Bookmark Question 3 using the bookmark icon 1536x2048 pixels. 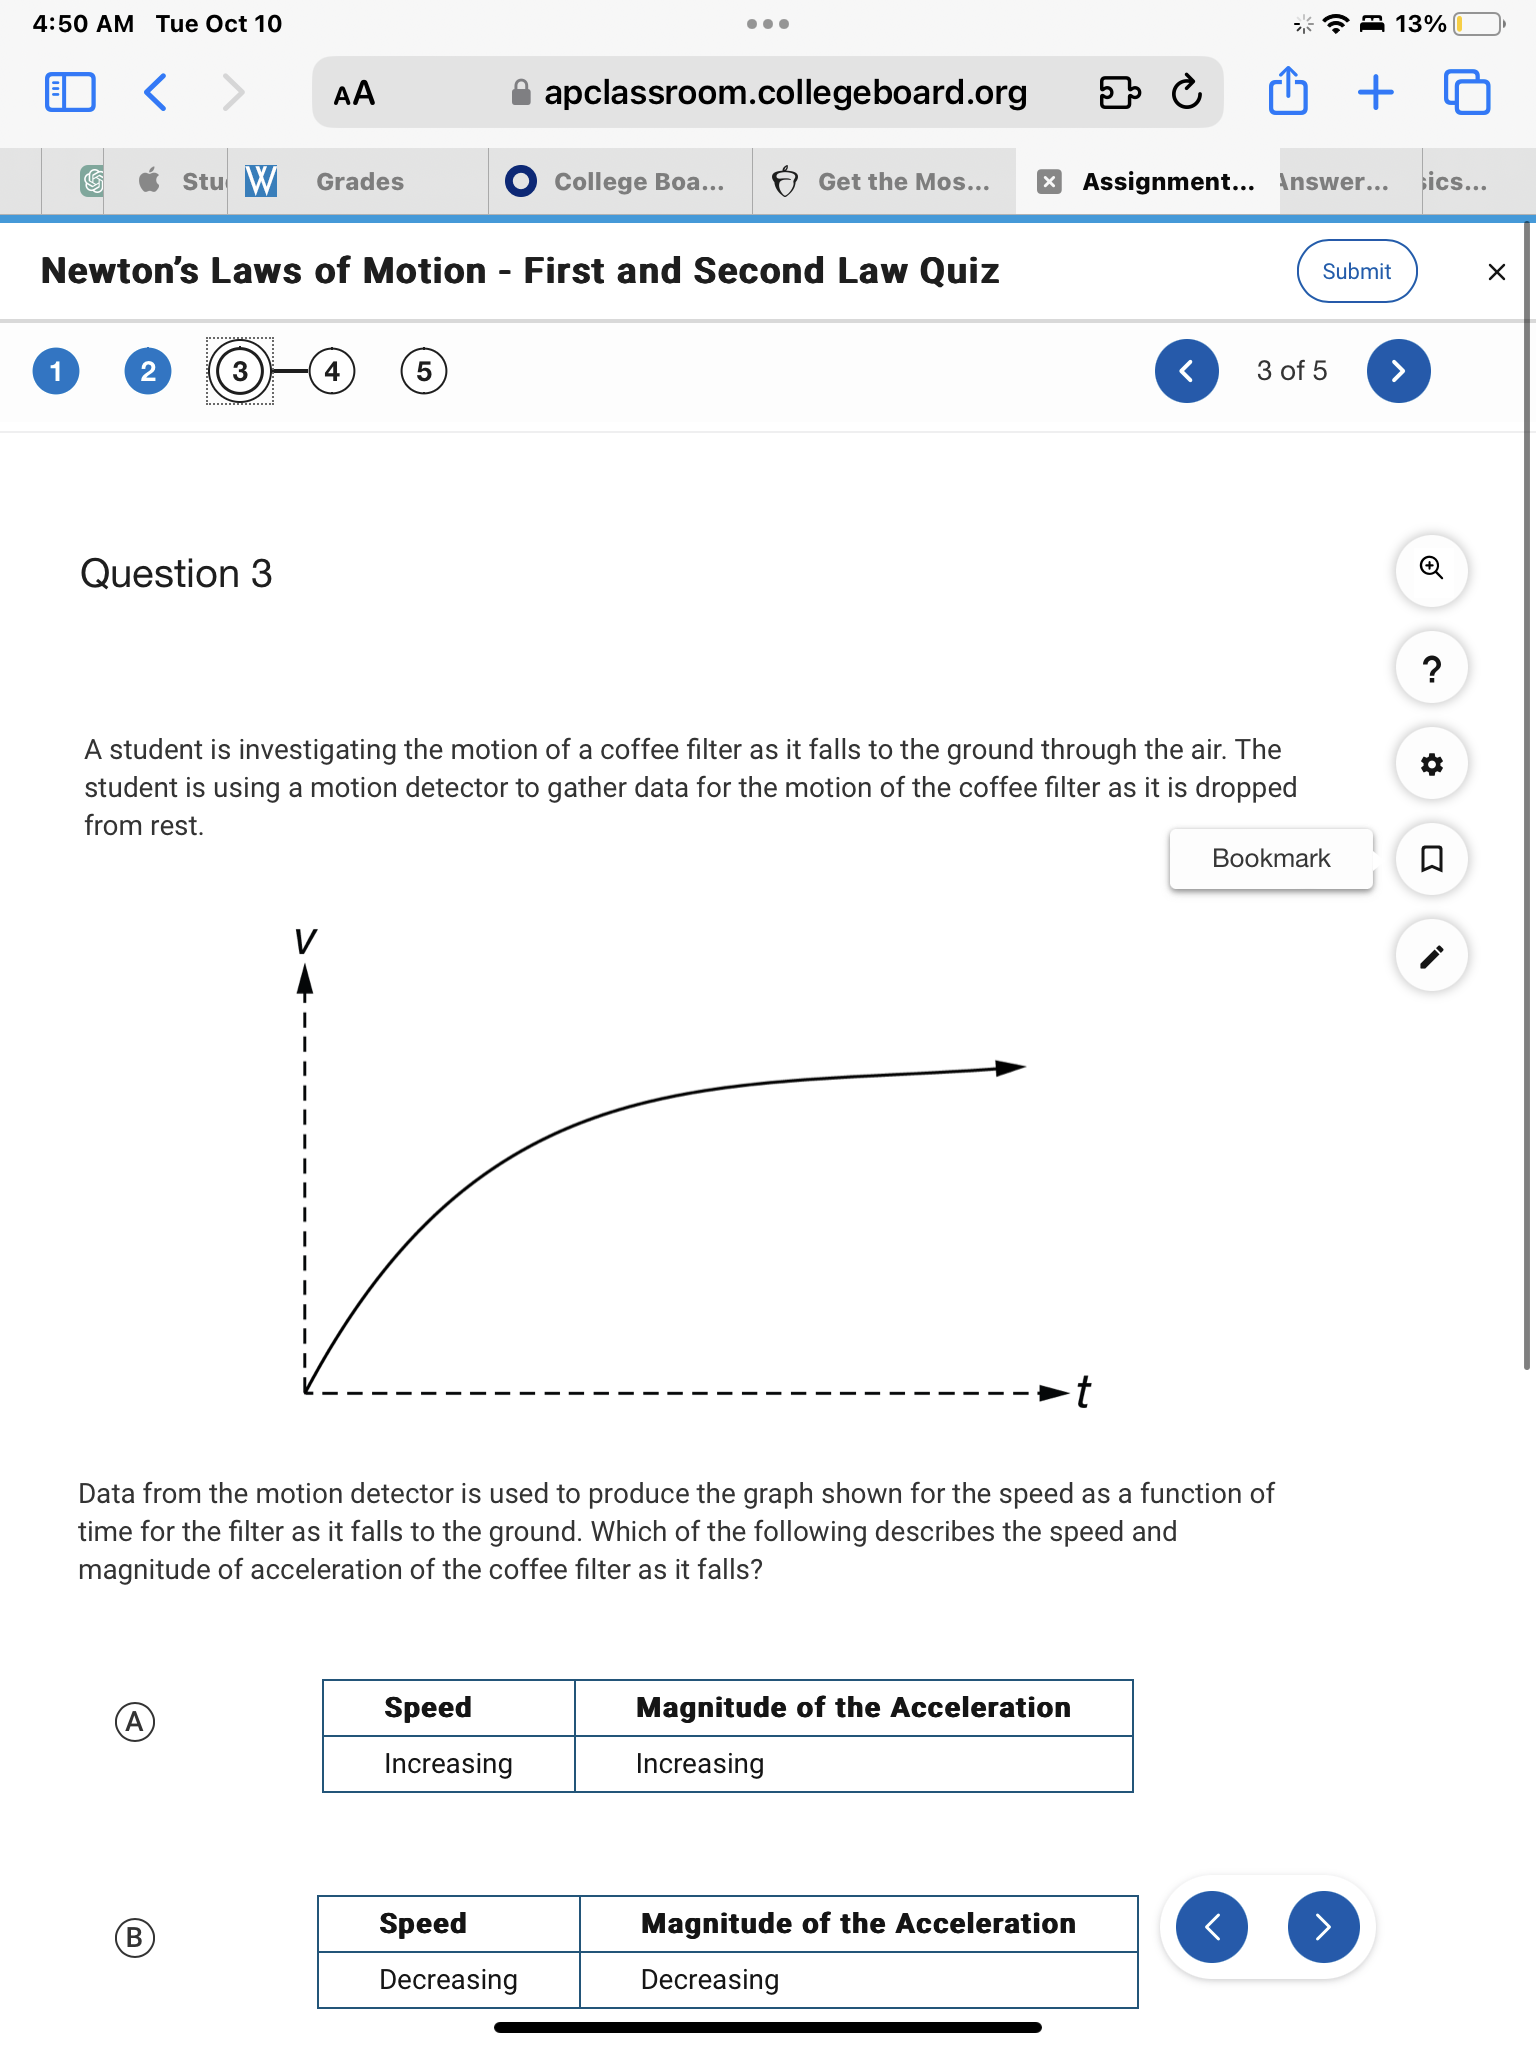(1431, 859)
